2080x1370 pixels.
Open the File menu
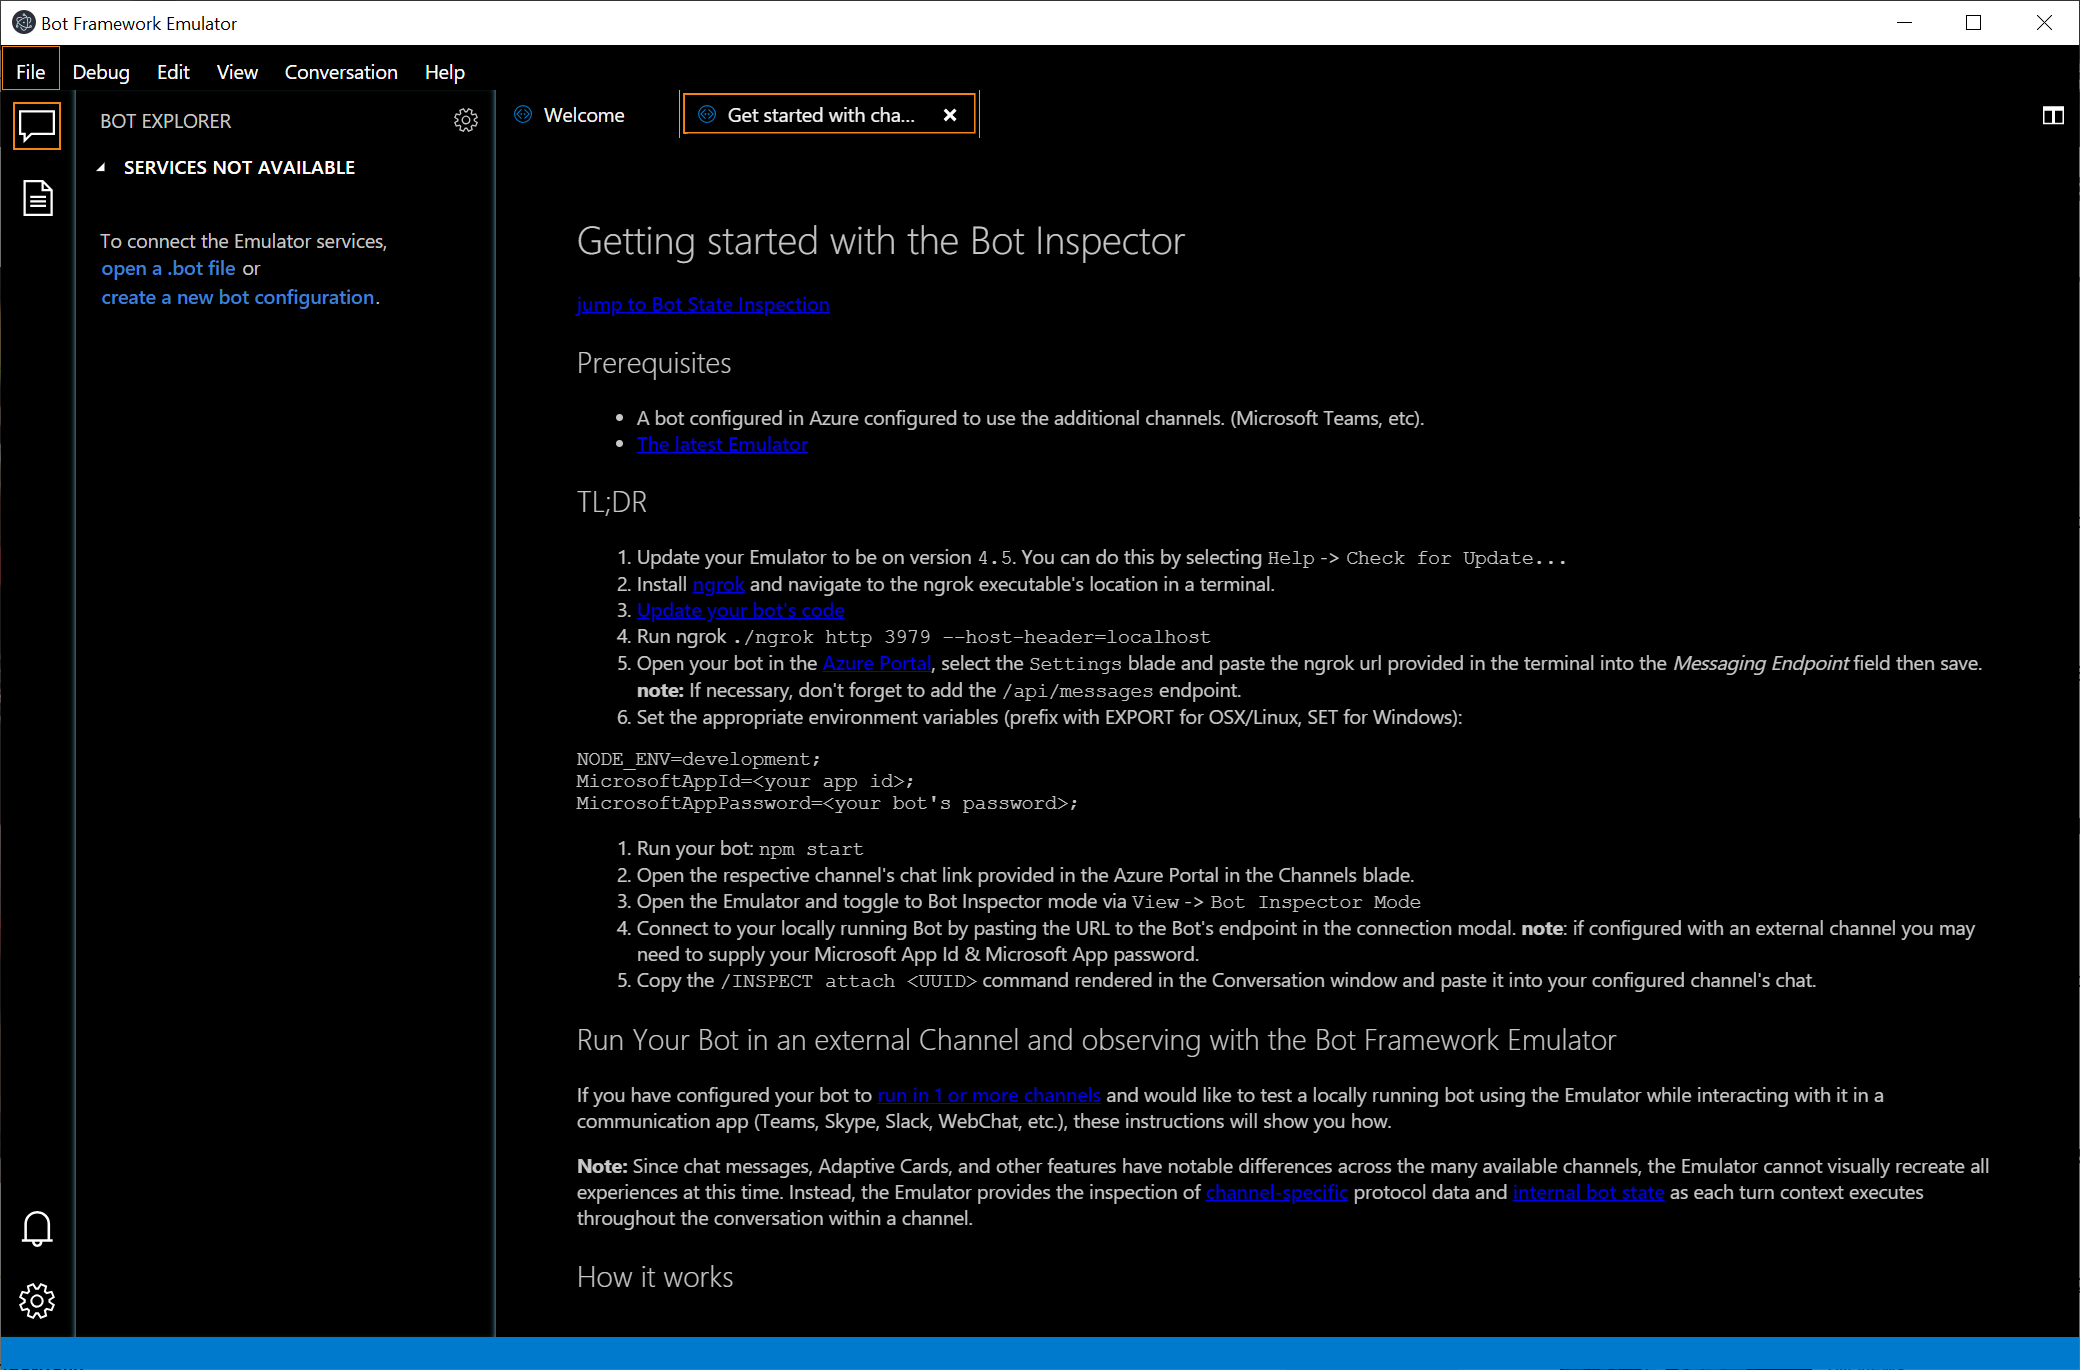[x=30, y=72]
